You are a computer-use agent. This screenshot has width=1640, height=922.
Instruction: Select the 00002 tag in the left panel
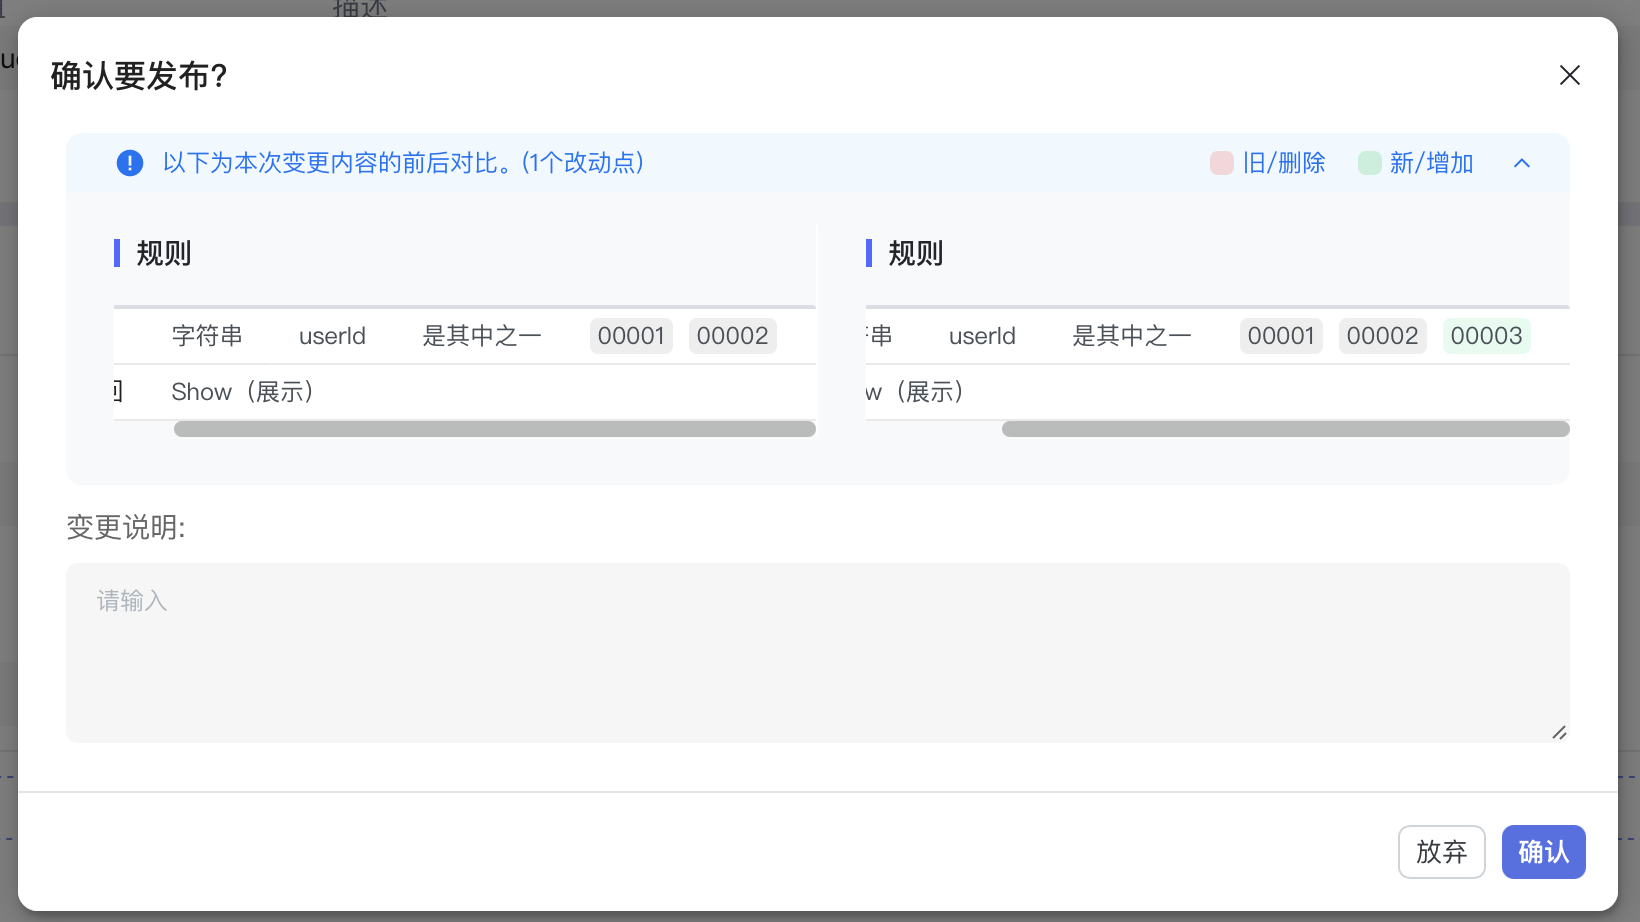tap(732, 336)
